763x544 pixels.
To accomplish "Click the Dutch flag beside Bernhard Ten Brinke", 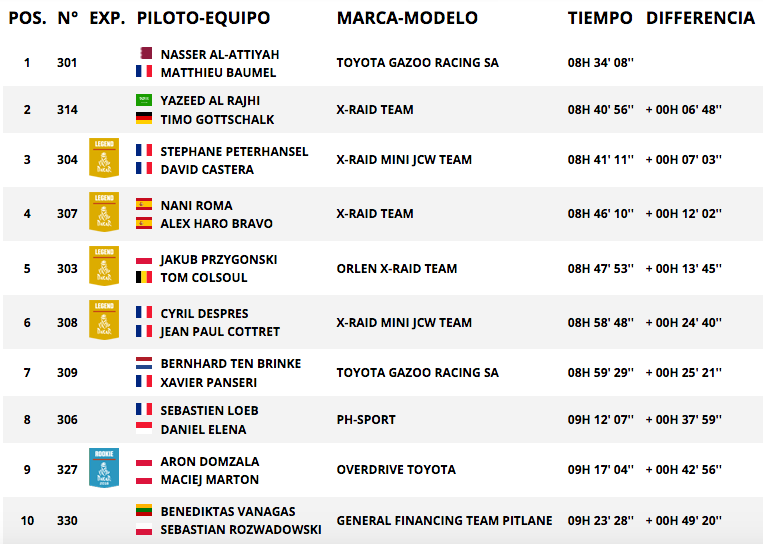I will [x=144, y=363].
